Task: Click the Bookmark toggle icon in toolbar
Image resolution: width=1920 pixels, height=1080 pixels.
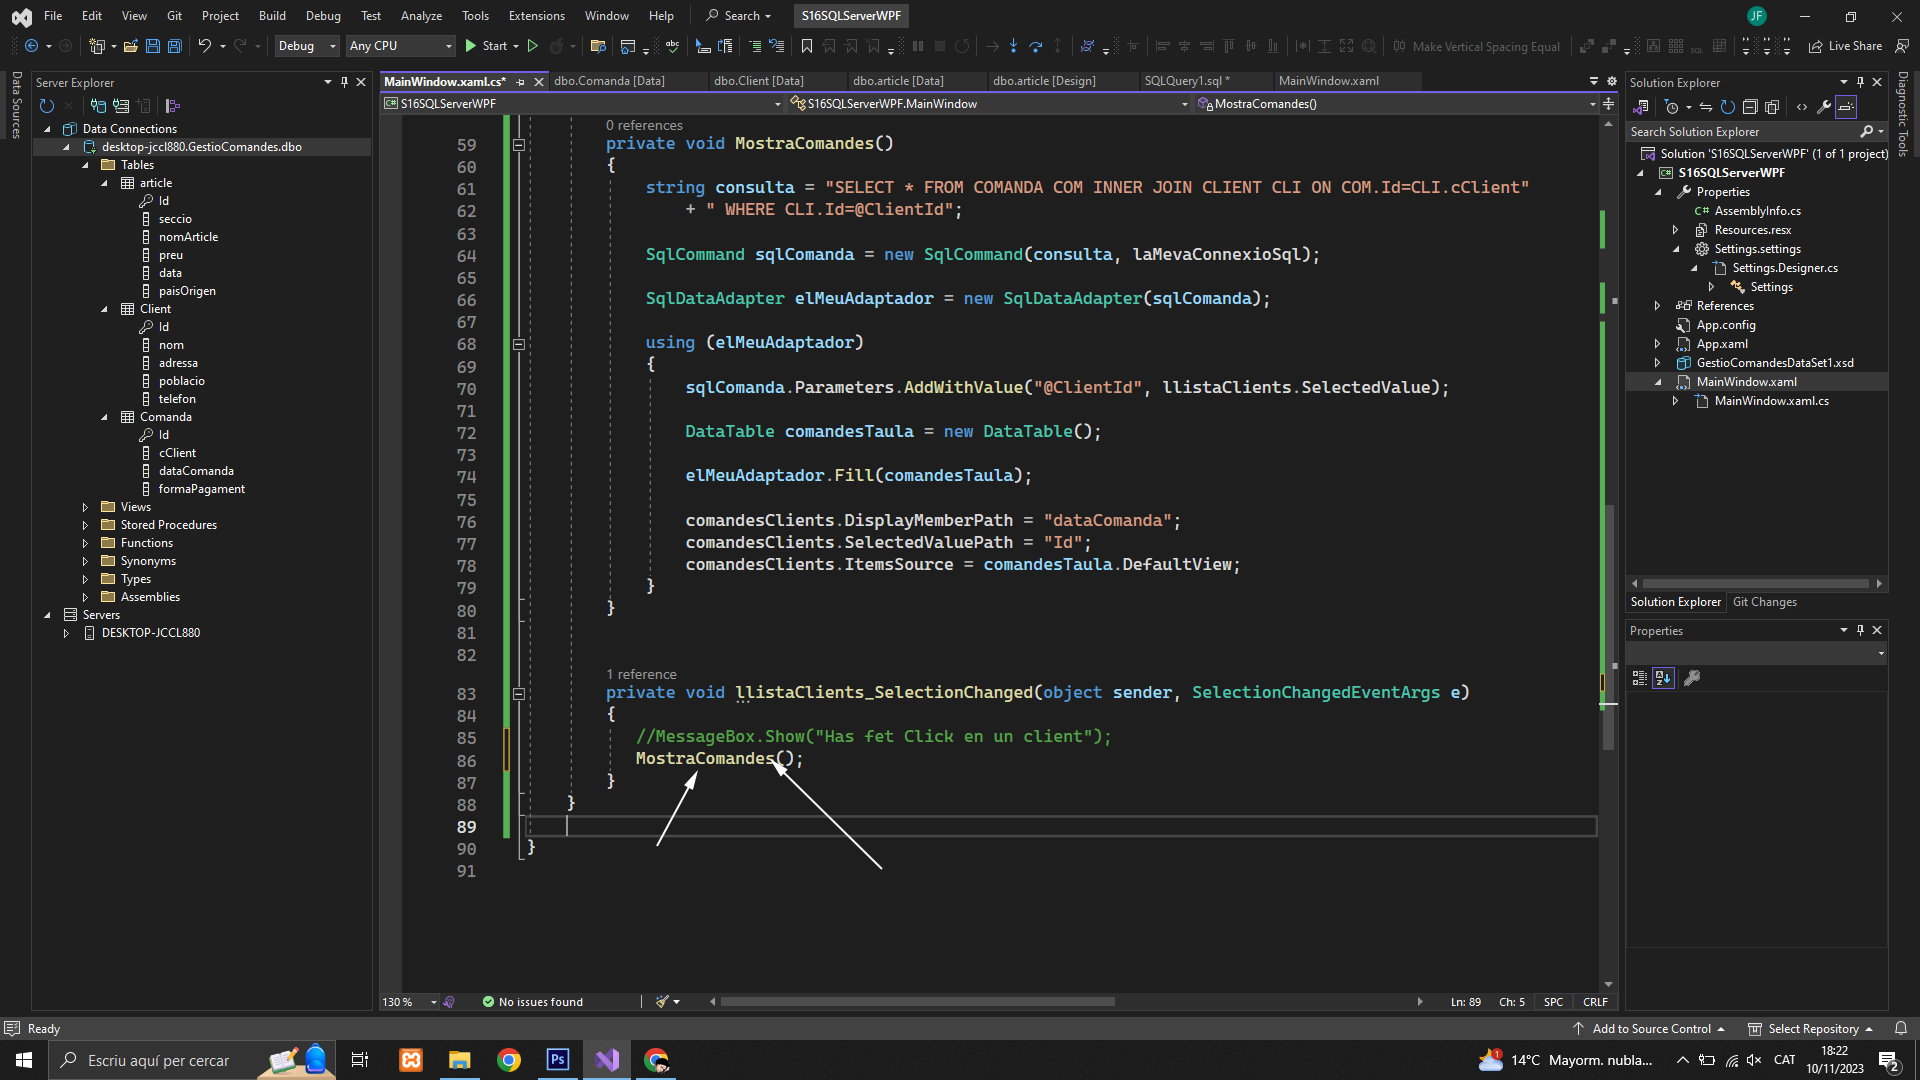Action: [807, 46]
